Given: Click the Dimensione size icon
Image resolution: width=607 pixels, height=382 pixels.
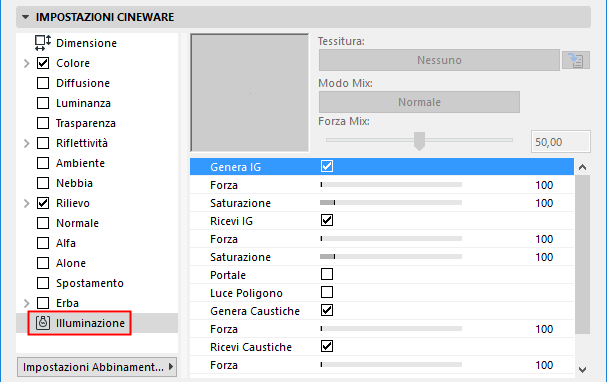Looking at the screenshot, I should pos(43,43).
